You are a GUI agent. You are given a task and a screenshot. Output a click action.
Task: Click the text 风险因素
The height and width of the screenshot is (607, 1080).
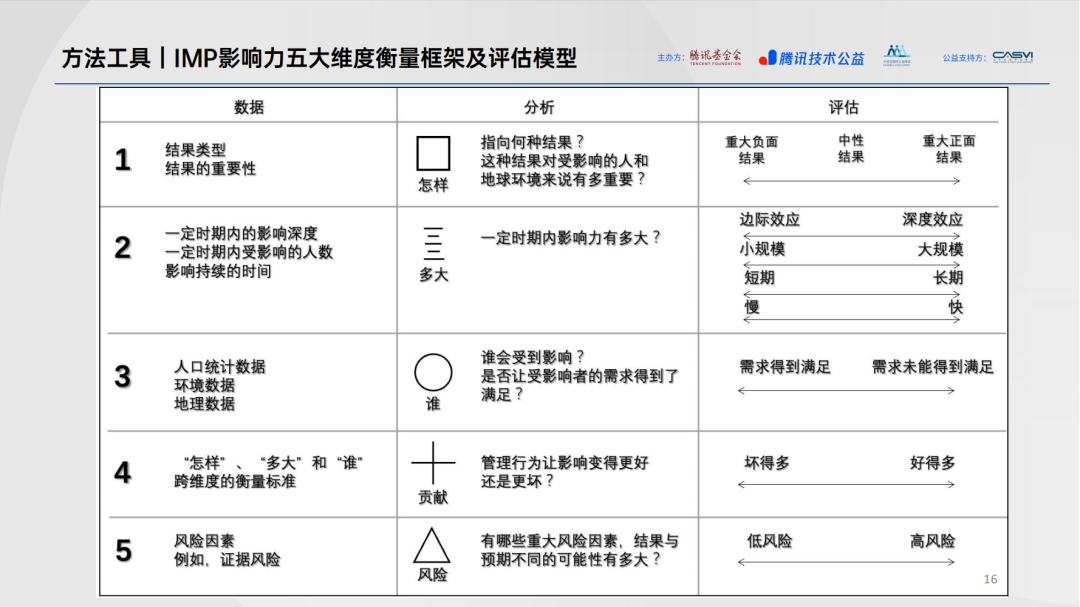coord(204,541)
